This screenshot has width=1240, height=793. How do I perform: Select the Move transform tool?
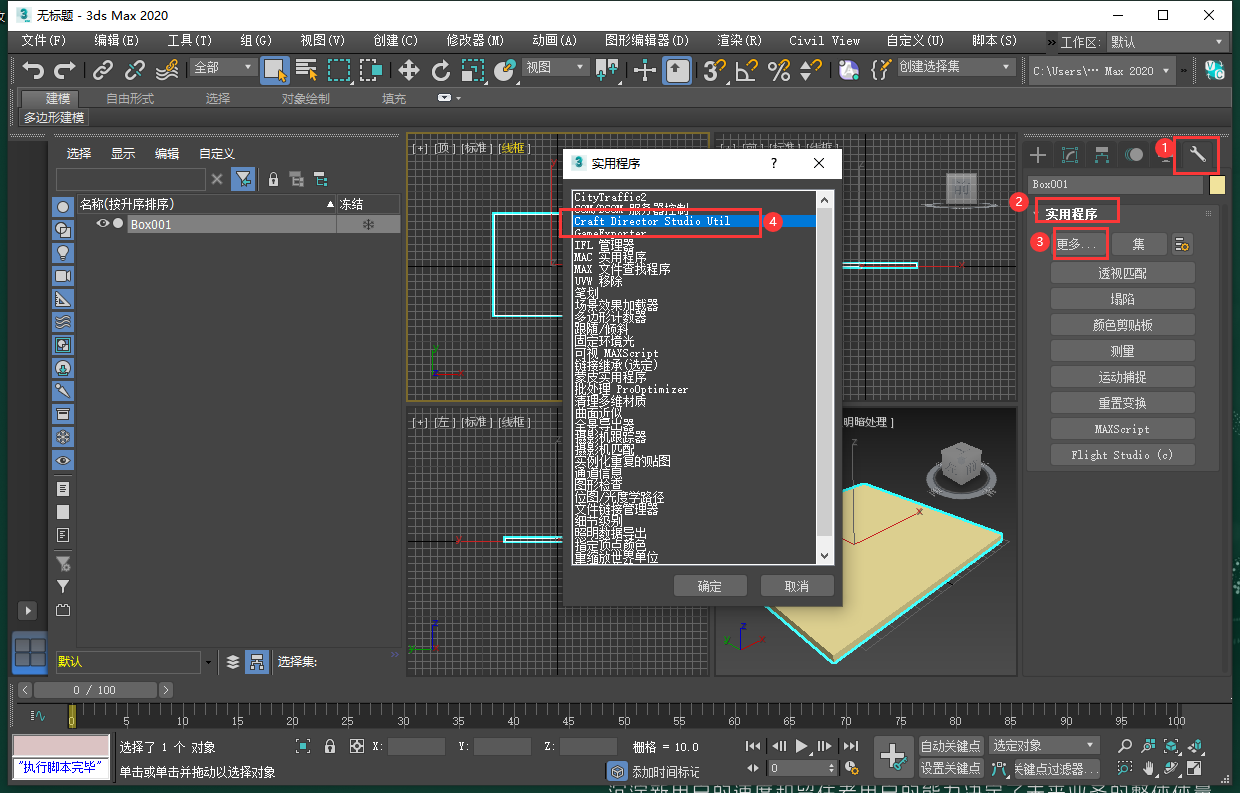(x=408, y=70)
